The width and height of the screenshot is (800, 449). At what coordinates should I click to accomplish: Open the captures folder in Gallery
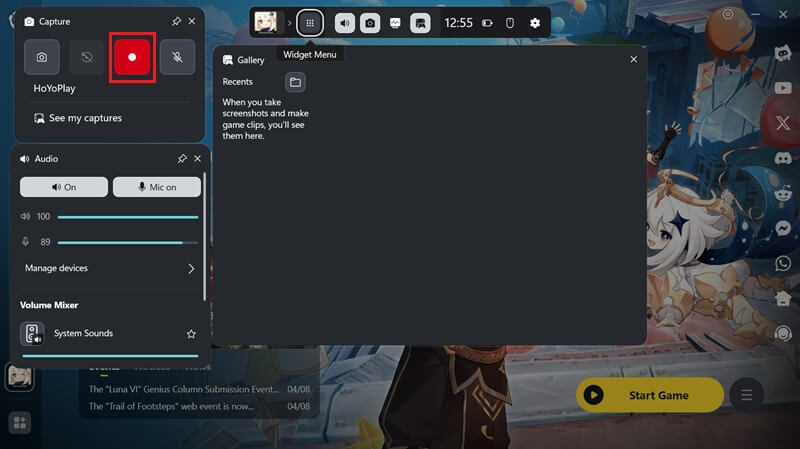[295, 82]
